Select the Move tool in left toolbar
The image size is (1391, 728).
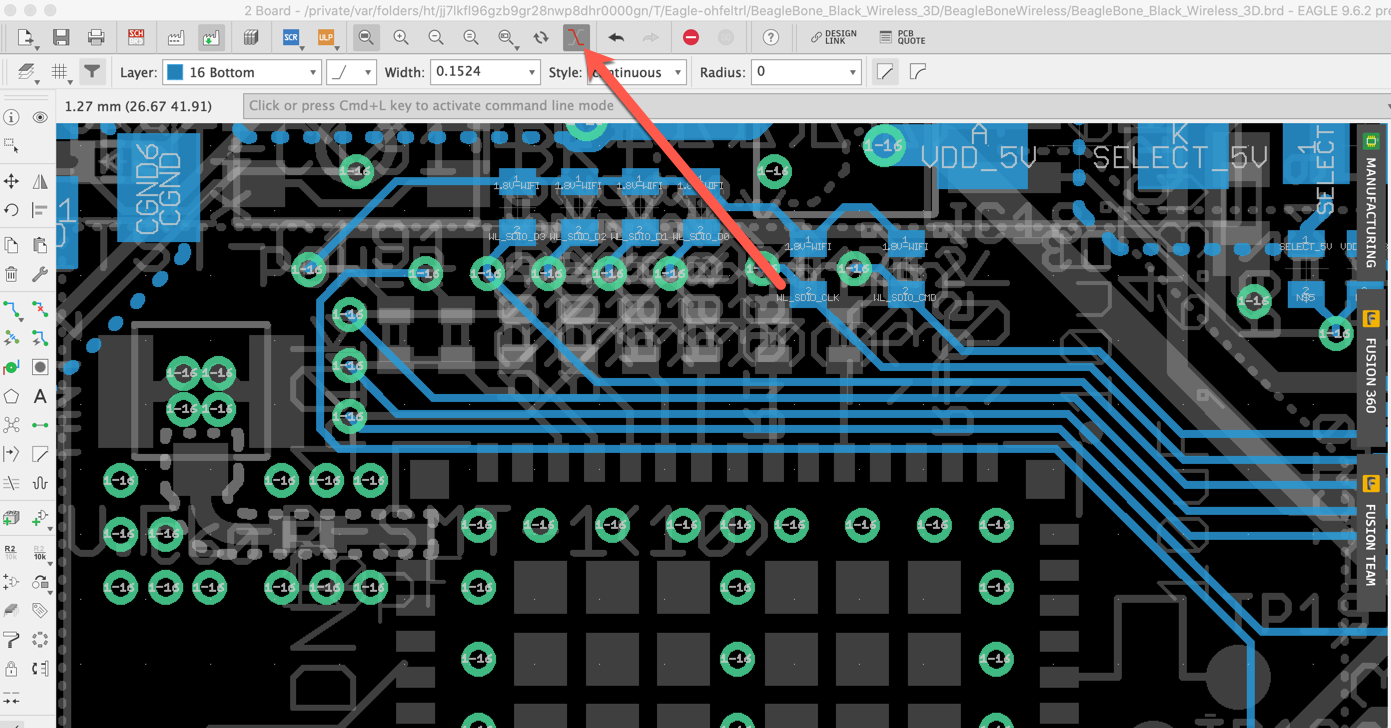(10, 181)
